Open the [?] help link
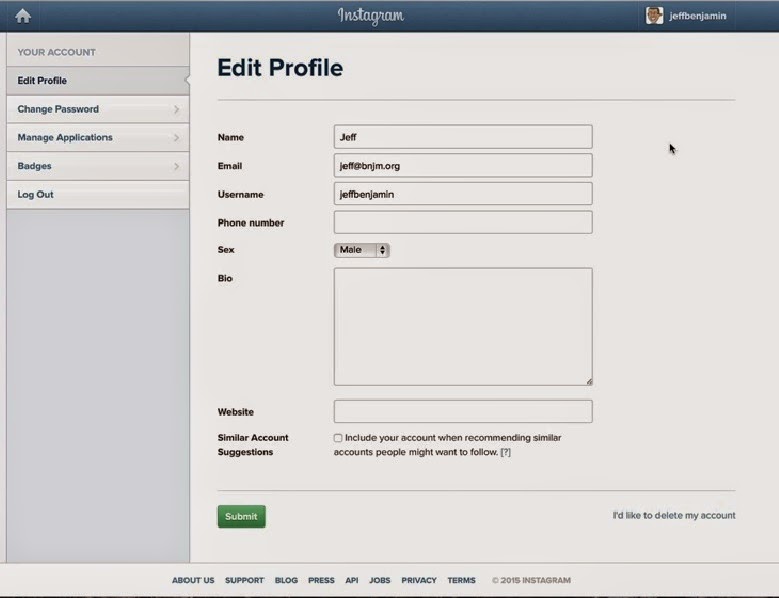Viewport: 779px width, 598px height. point(505,452)
